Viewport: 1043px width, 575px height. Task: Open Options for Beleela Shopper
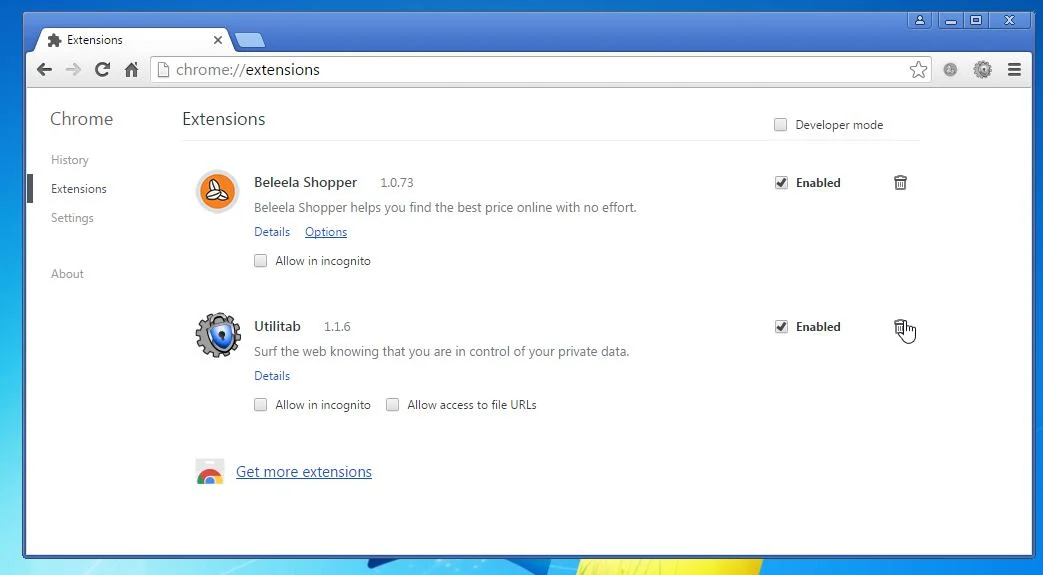(x=326, y=232)
